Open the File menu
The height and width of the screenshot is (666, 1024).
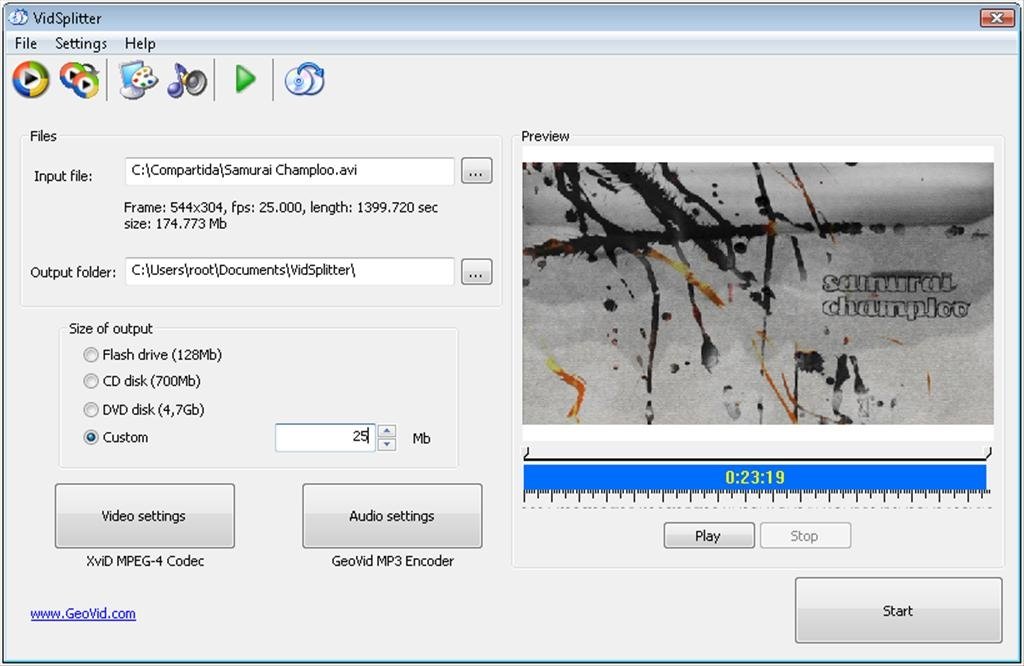click(x=25, y=43)
